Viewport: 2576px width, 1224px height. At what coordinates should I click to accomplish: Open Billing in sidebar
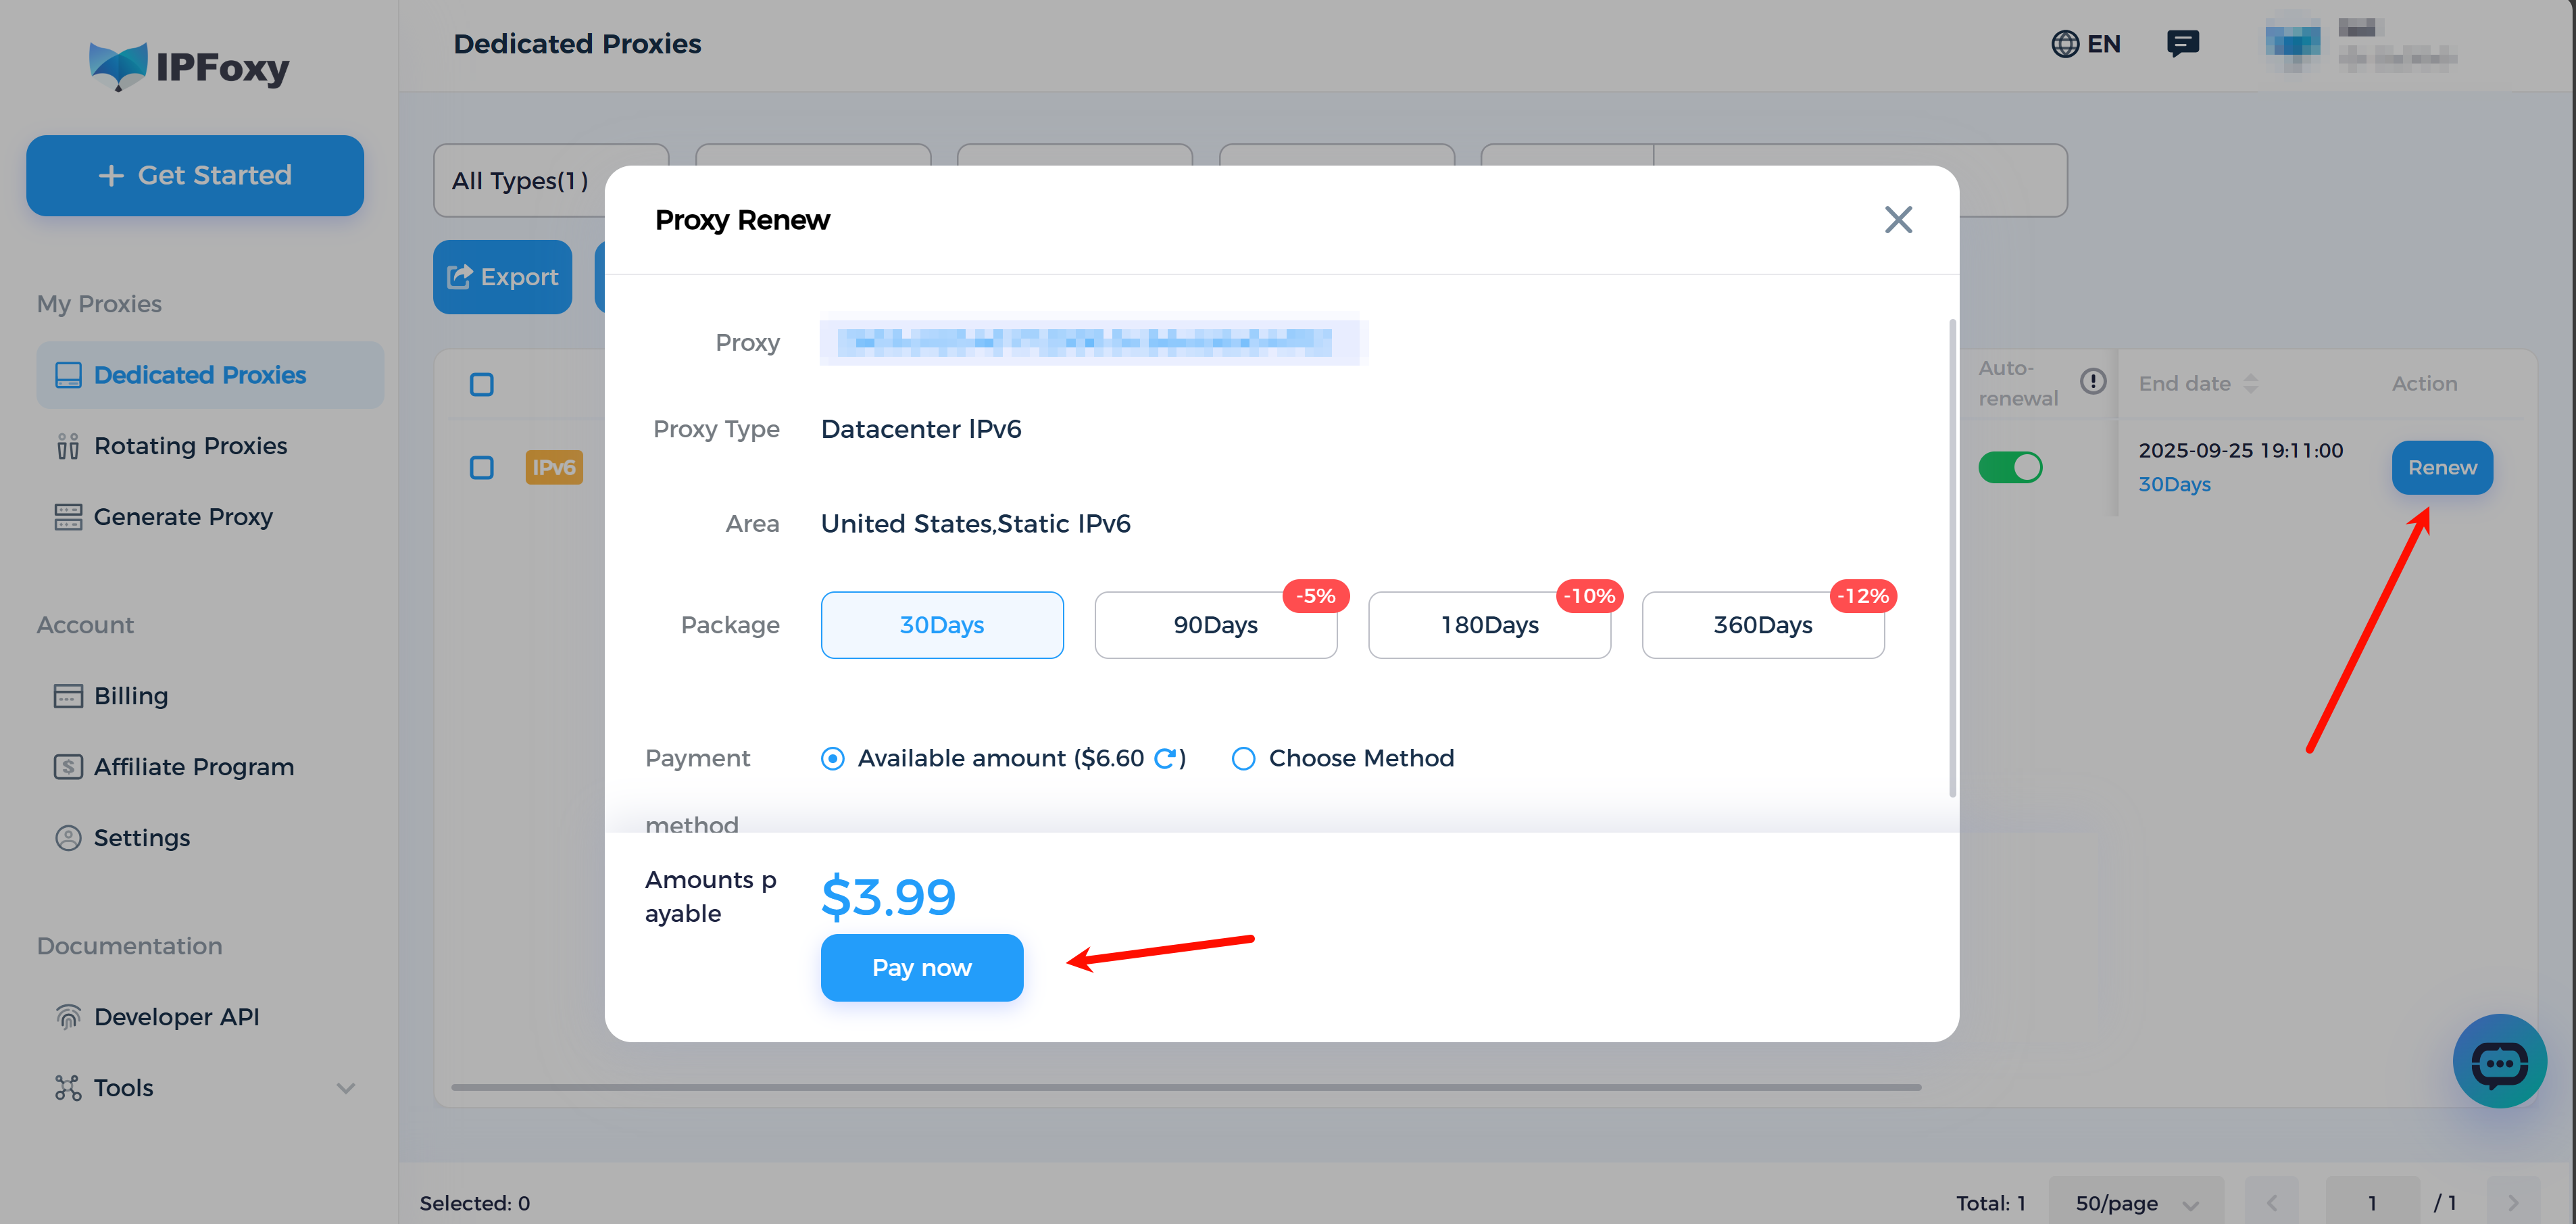131,696
